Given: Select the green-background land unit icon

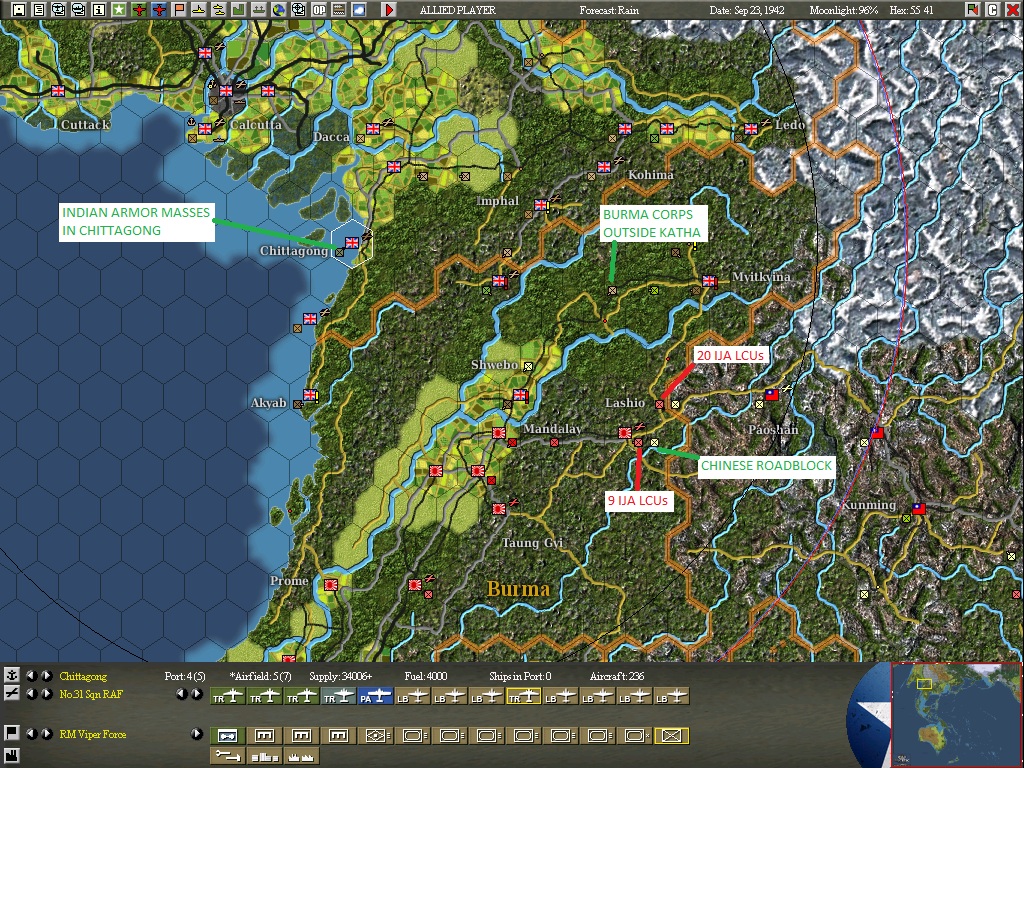Looking at the screenshot, I should tap(228, 735).
